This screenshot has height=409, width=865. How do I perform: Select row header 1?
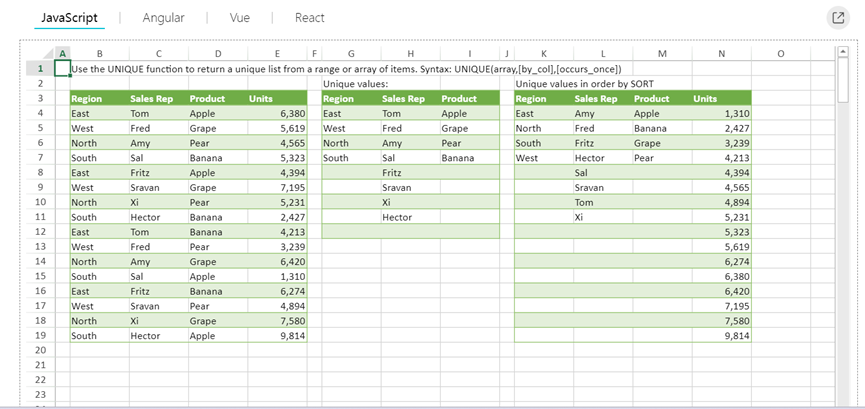41,69
